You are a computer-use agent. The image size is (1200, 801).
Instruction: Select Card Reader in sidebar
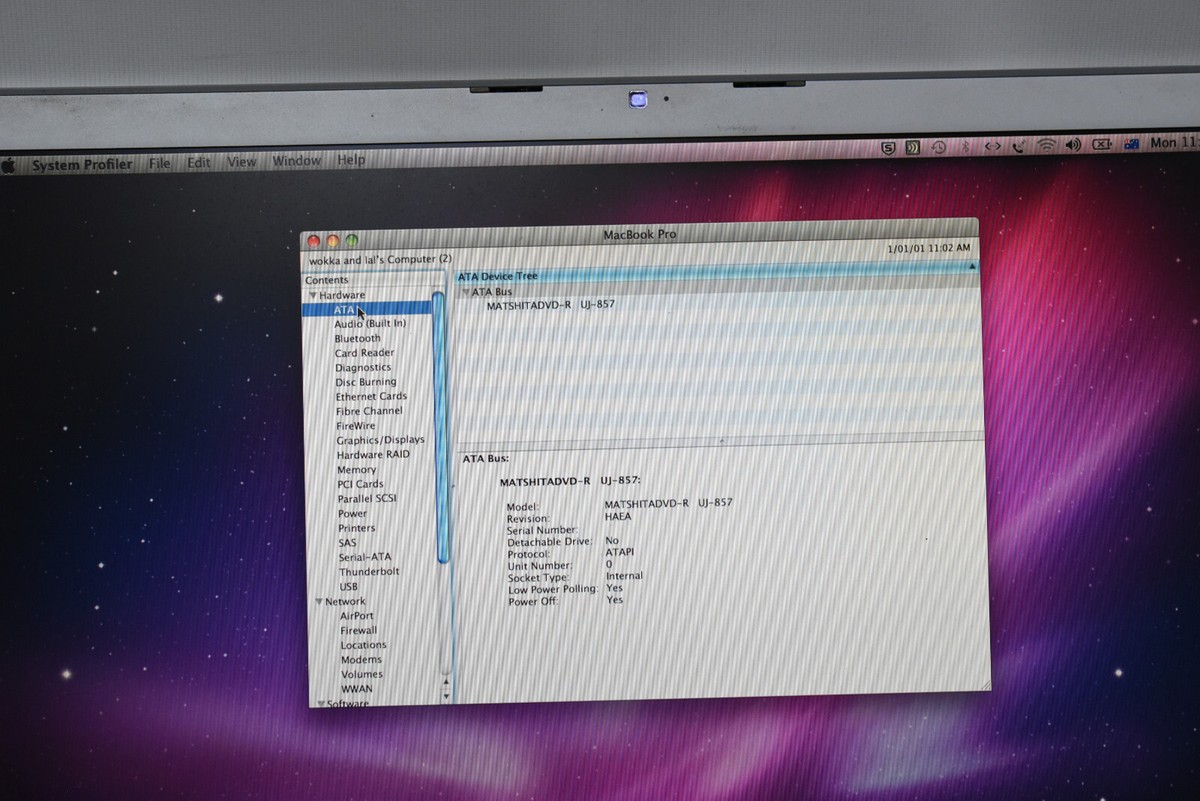(364, 353)
